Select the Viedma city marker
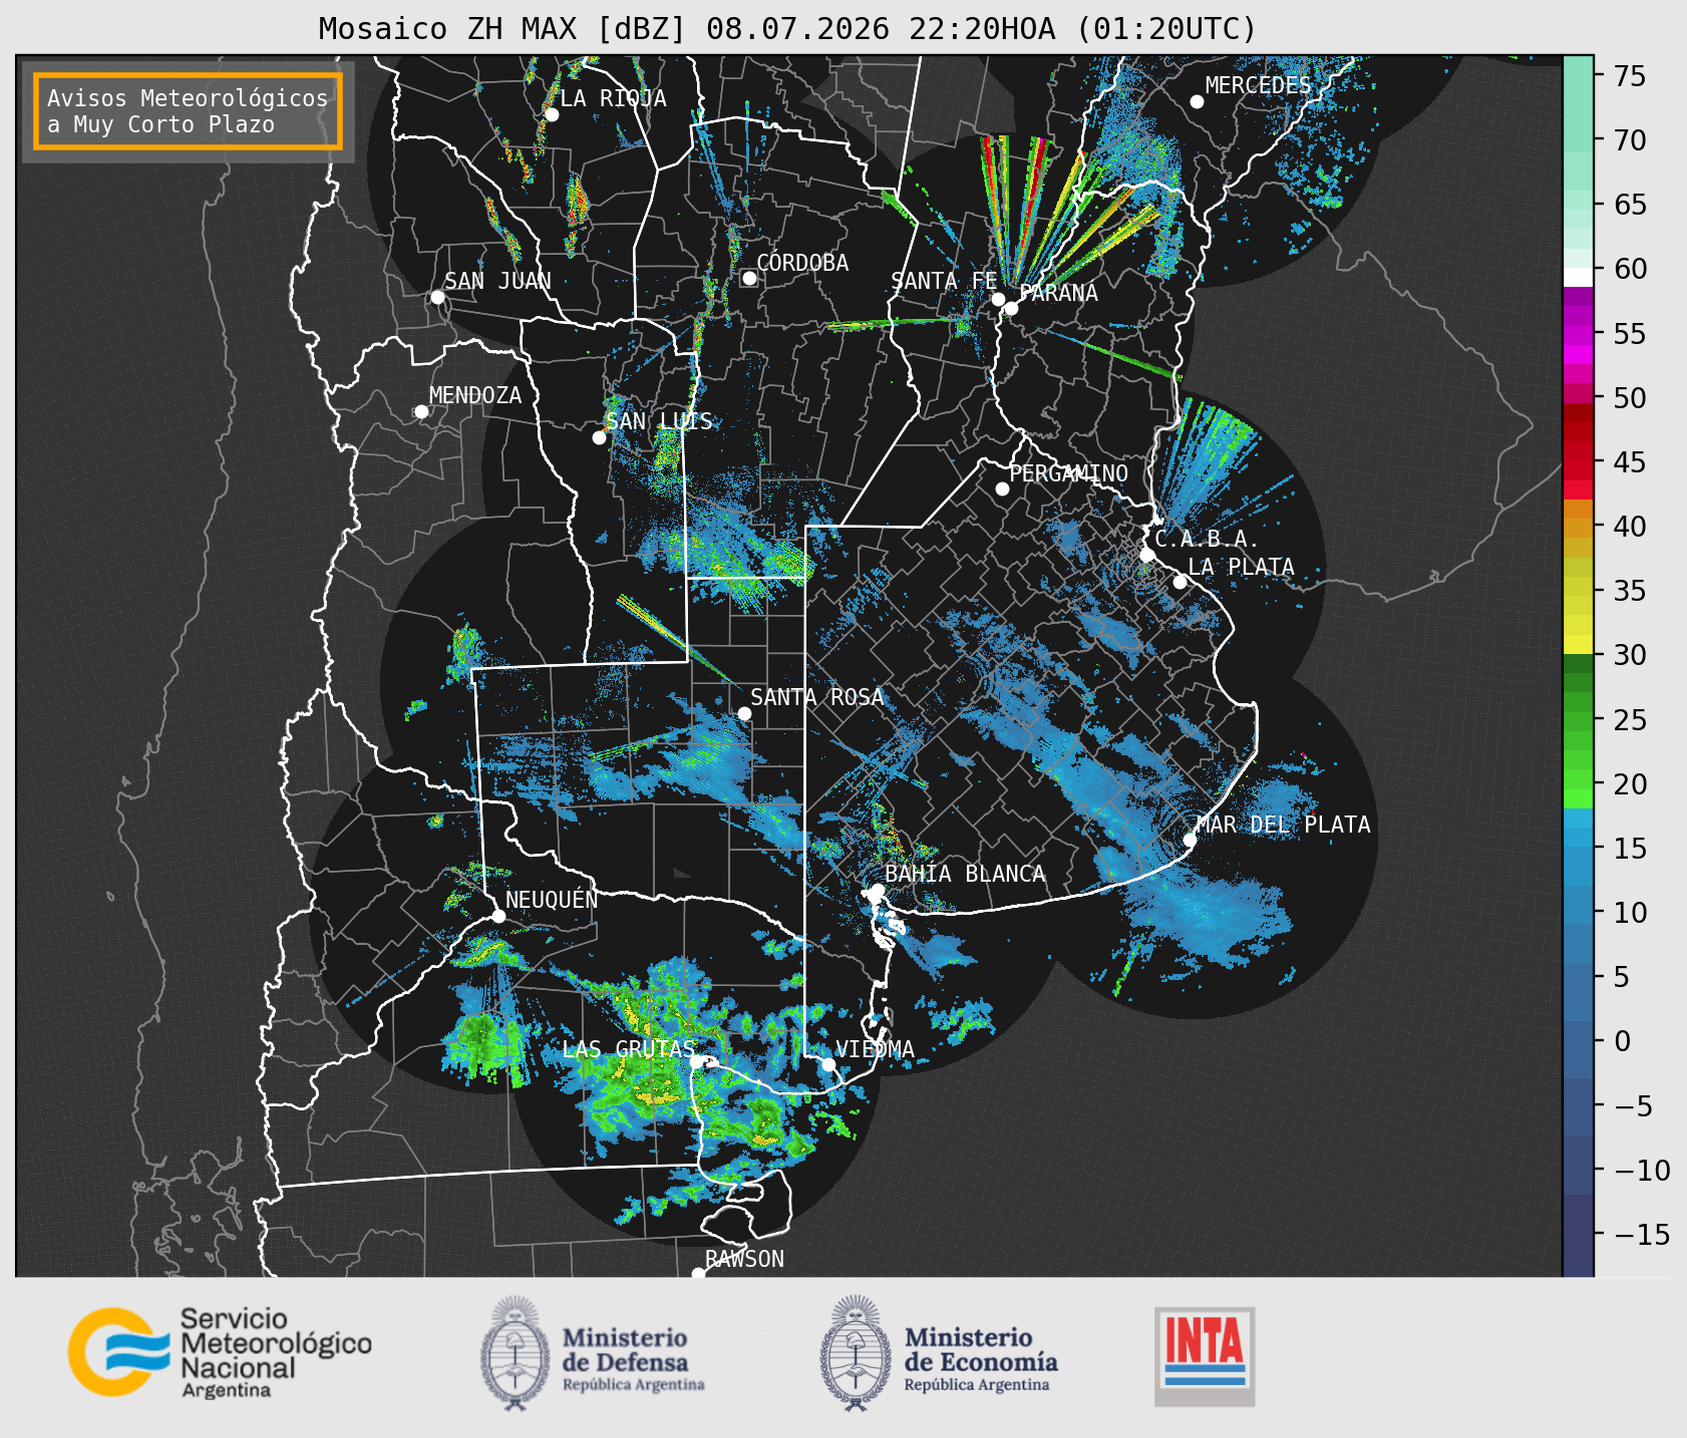The image size is (1687, 1438). 828,1064
